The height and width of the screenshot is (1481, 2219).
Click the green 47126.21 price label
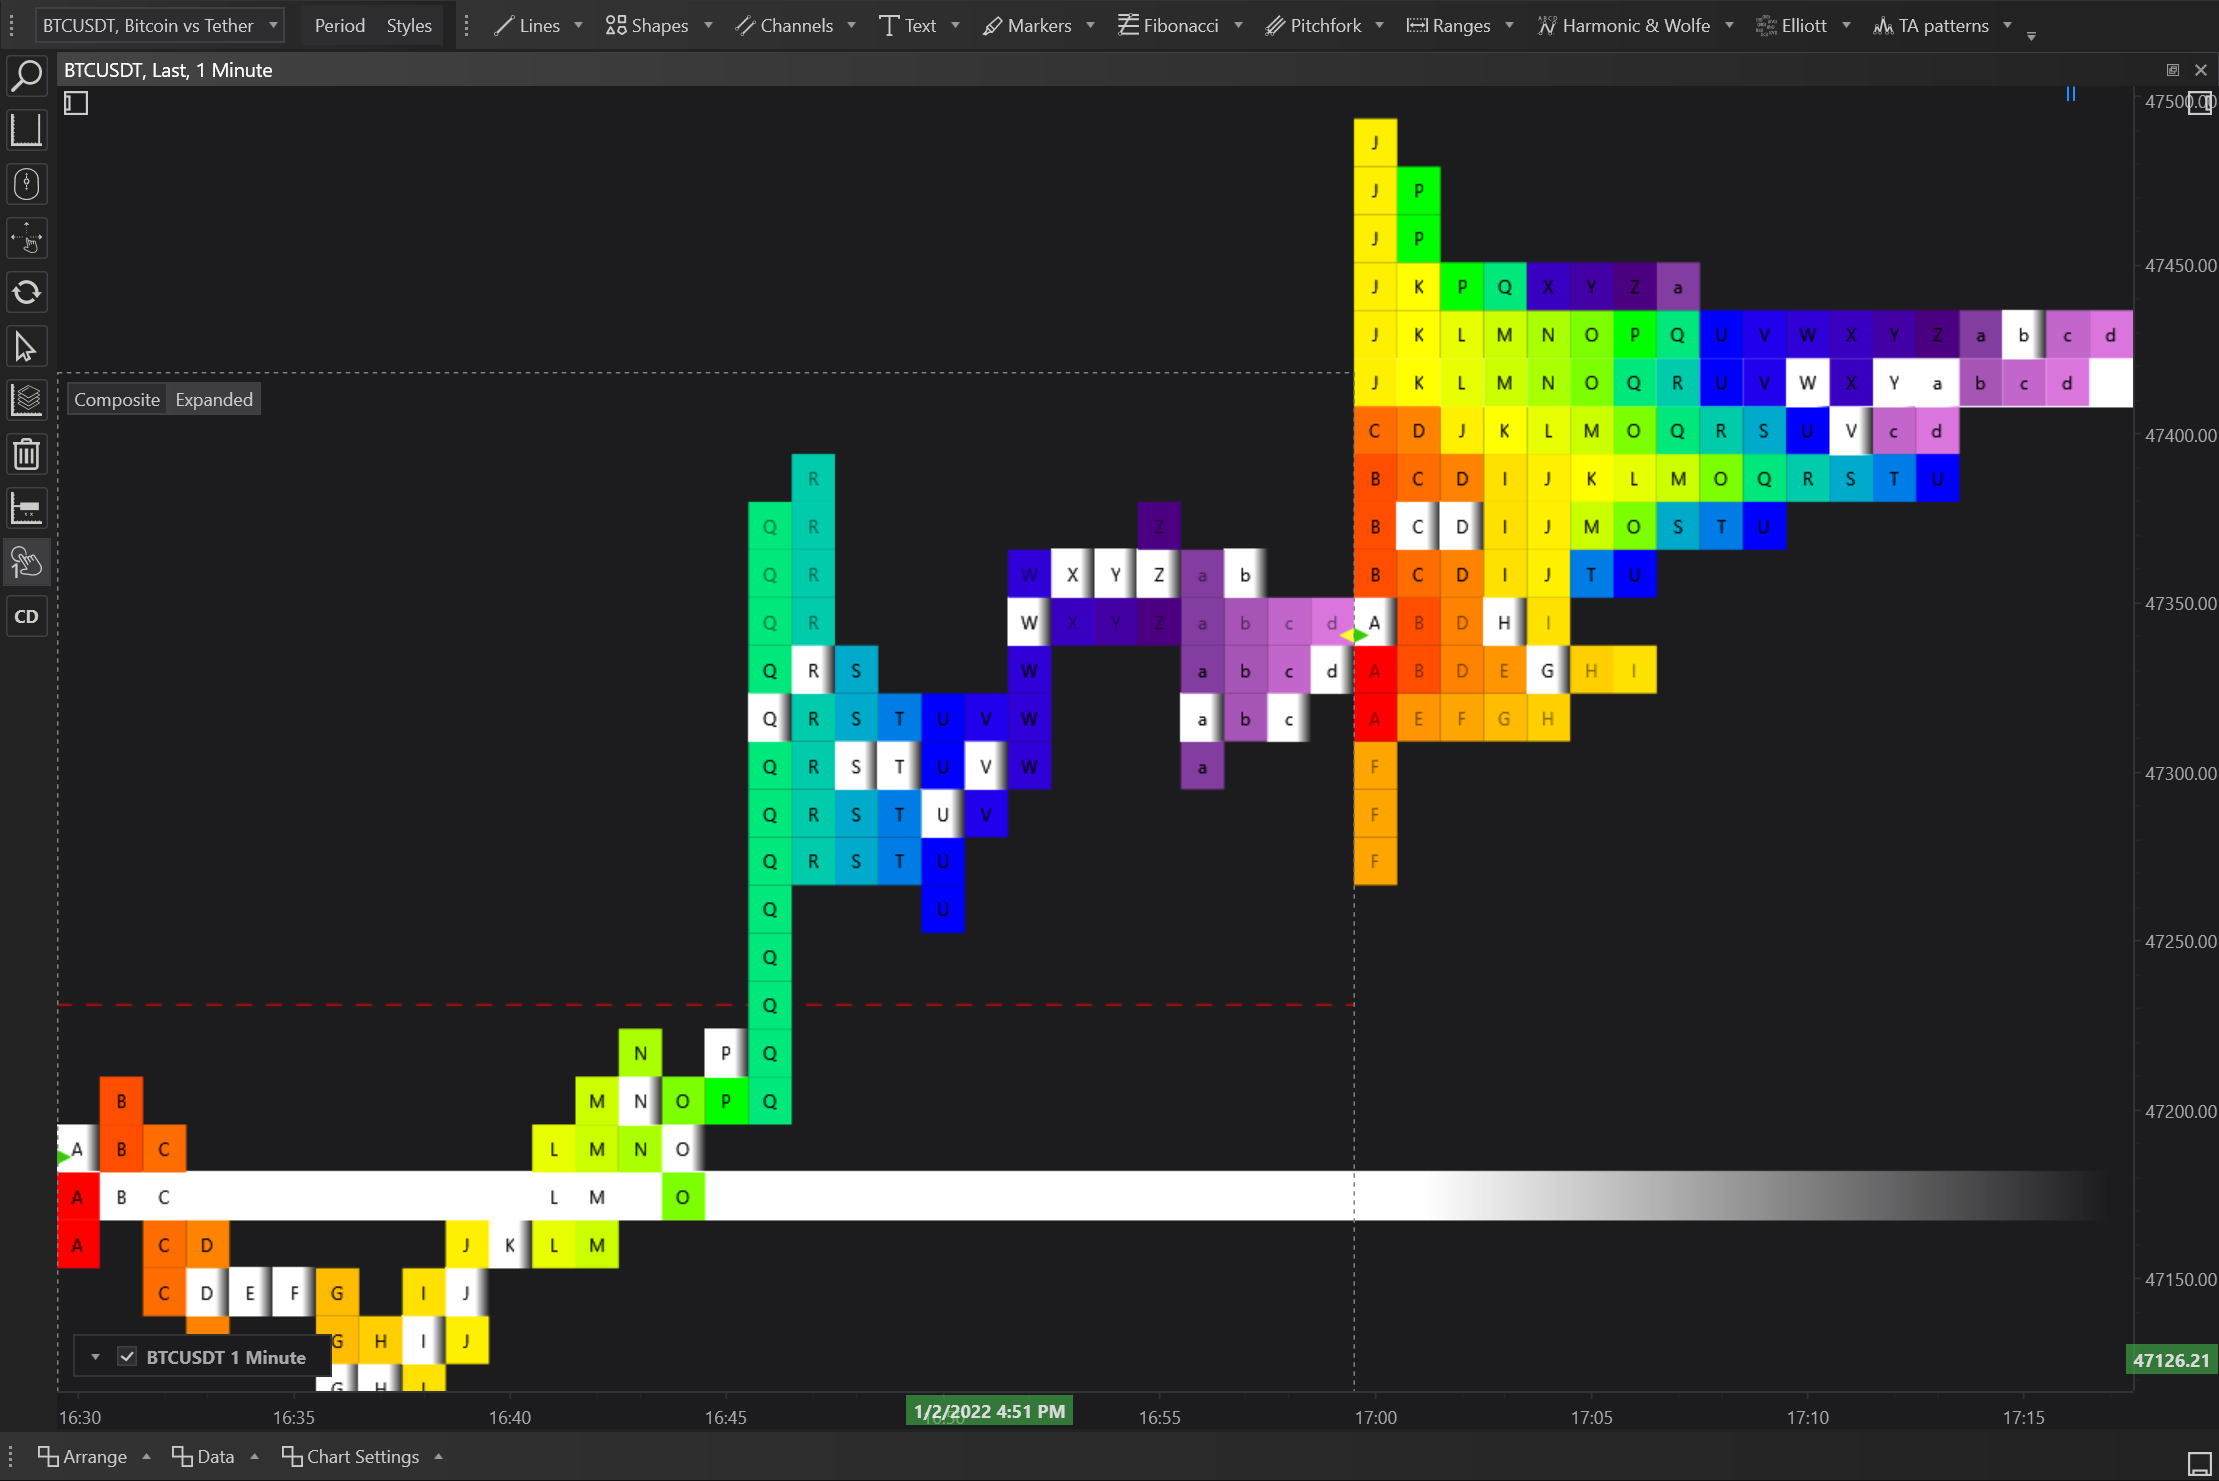tap(2170, 1360)
